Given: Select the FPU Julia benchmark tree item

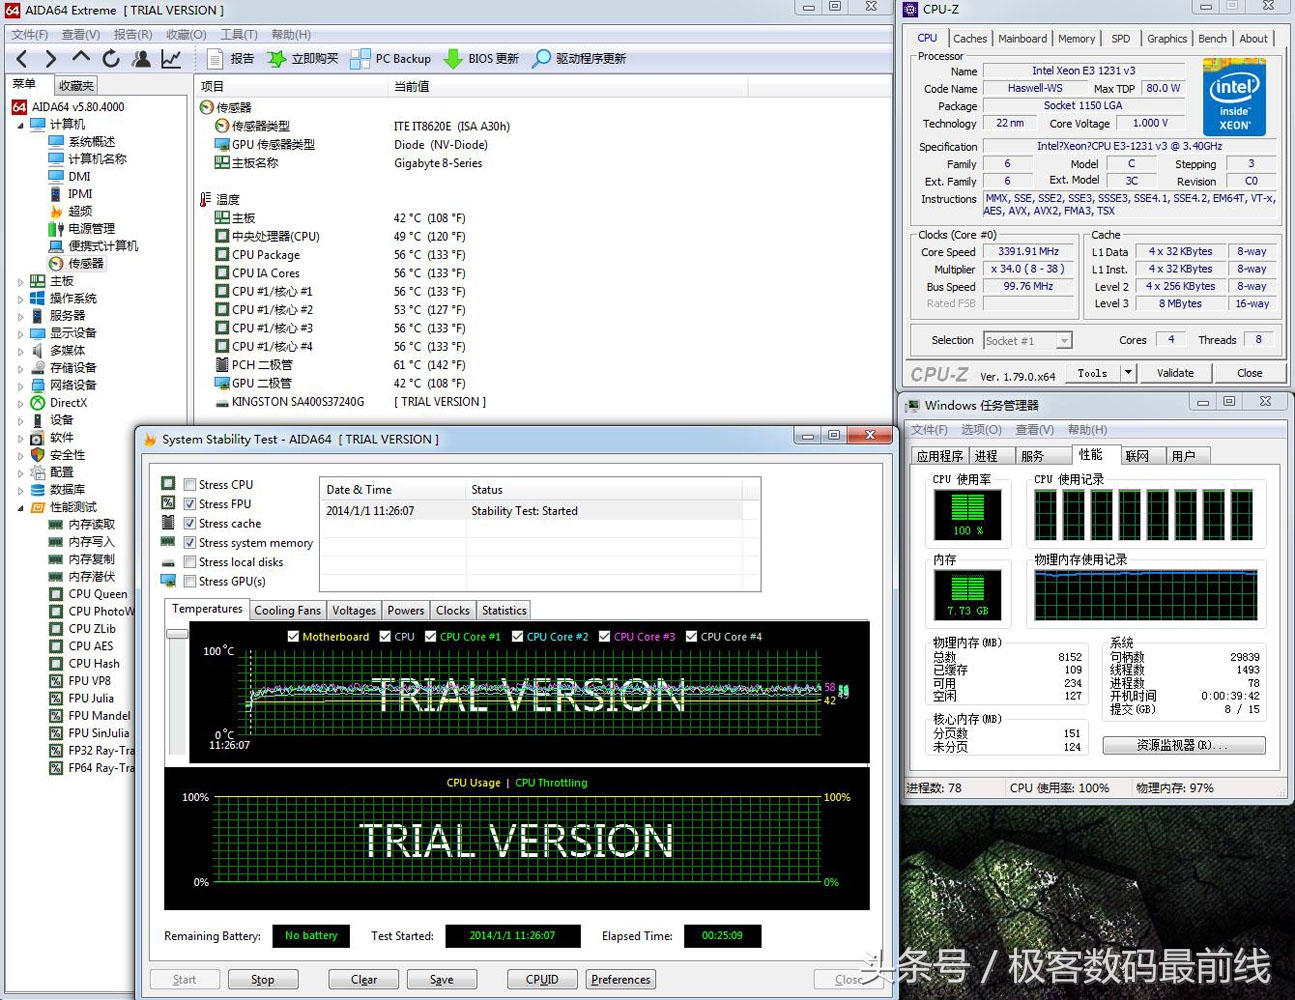Looking at the screenshot, I should point(91,699).
